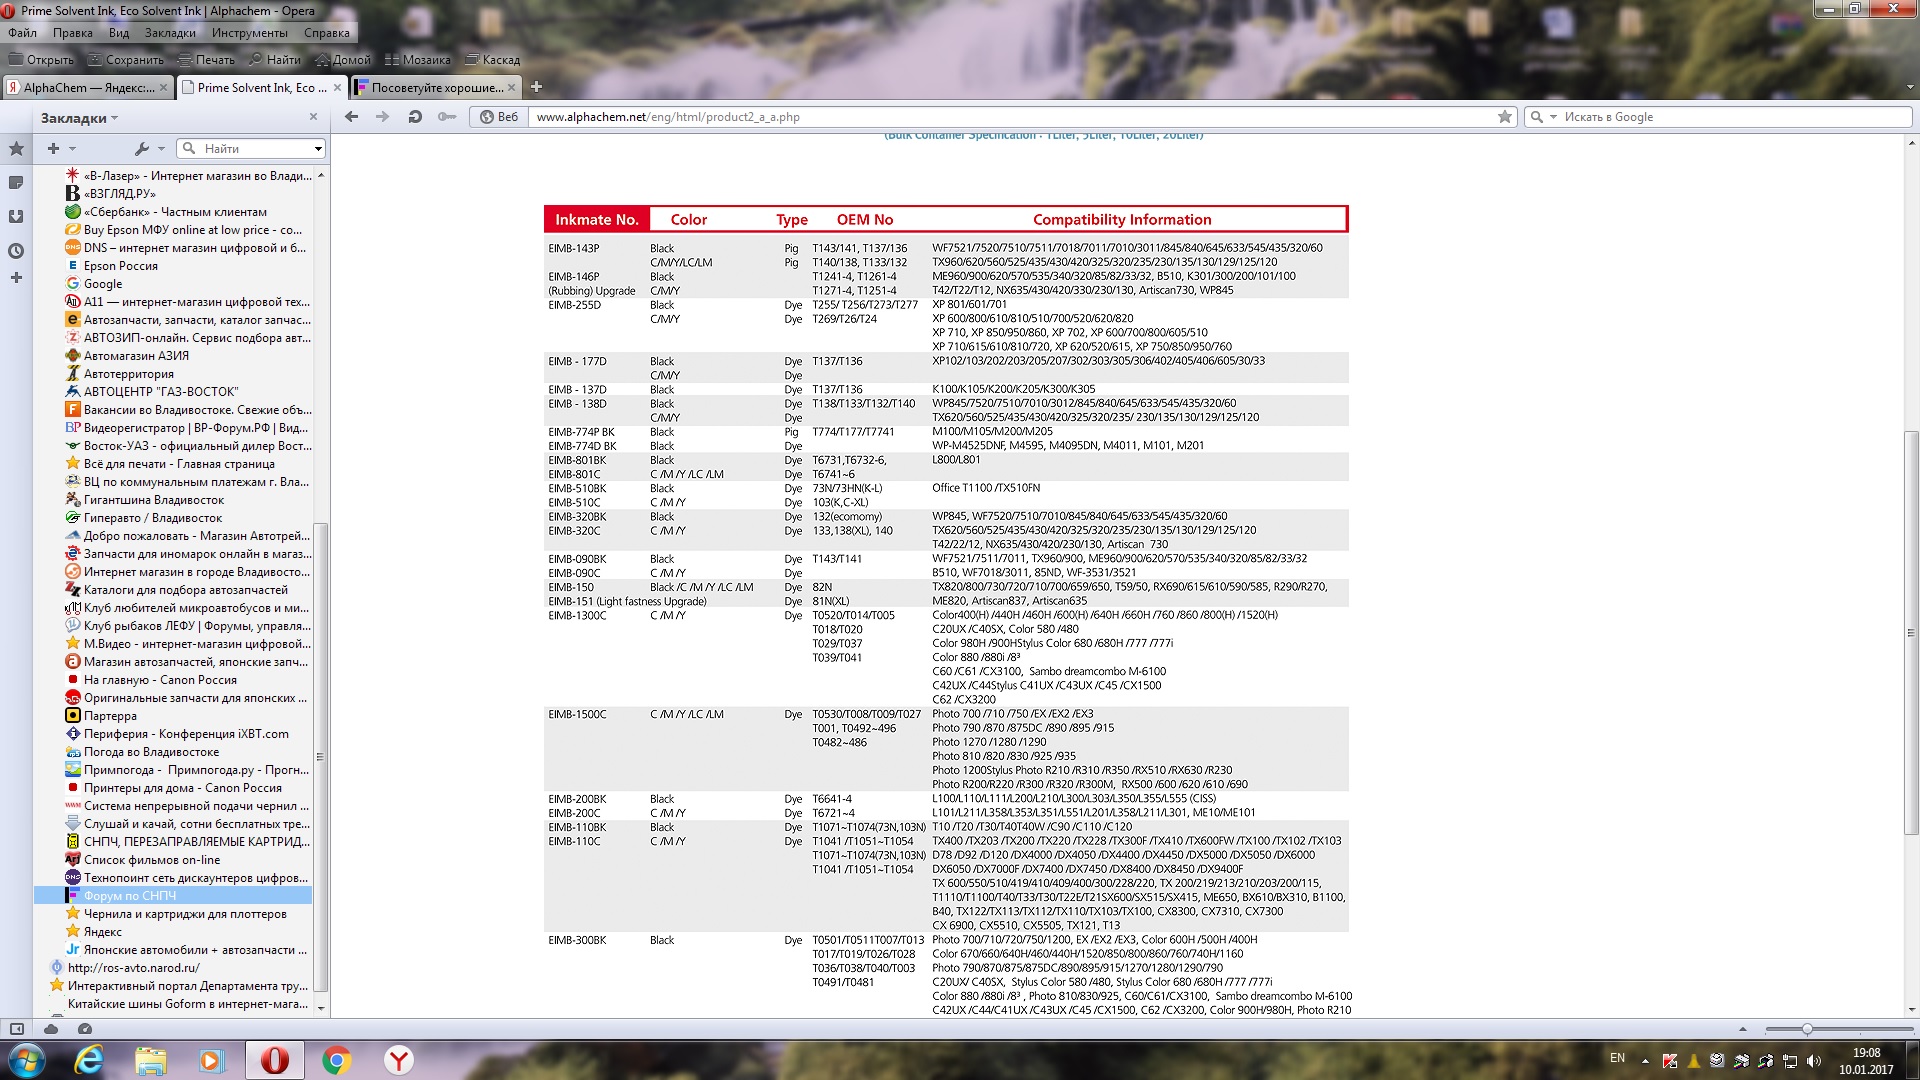Click the EN language indicator in tray
Image resolution: width=1920 pixels, height=1080 pixels.
click(x=1617, y=1058)
